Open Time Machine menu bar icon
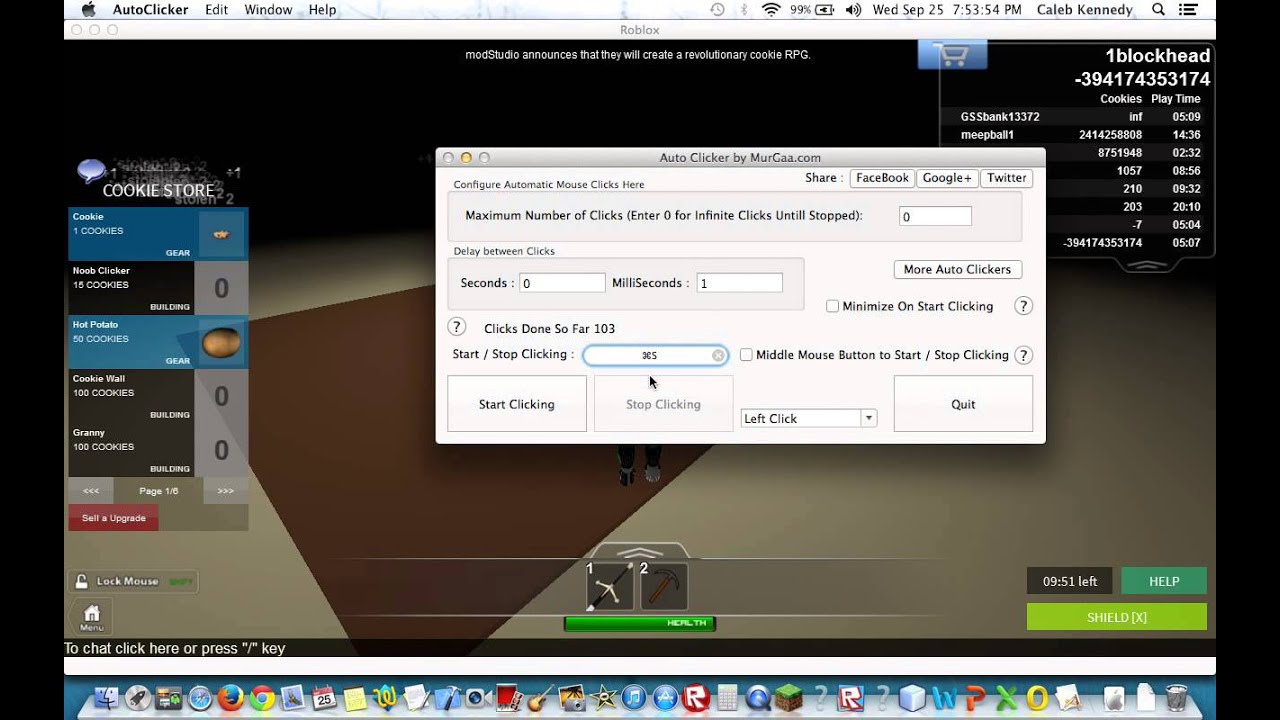Viewport: 1280px width, 720px height. click(717, 10)
